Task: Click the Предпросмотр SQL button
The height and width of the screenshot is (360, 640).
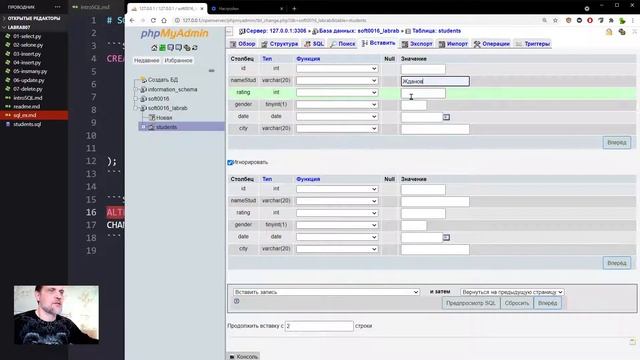Action: click(x=471, y=303)
